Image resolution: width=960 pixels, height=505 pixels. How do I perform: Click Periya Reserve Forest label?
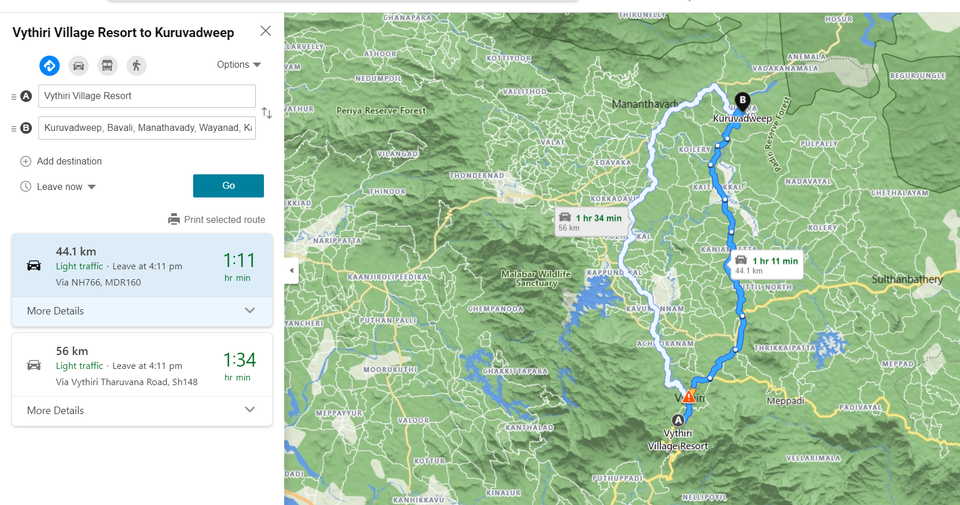point(381,111)
